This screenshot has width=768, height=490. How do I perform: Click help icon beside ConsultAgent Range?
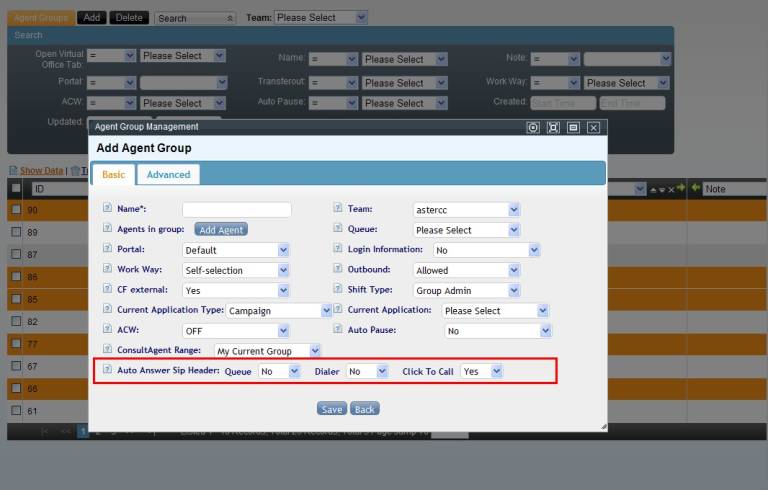pyautogui.click(x=107, y=349)
